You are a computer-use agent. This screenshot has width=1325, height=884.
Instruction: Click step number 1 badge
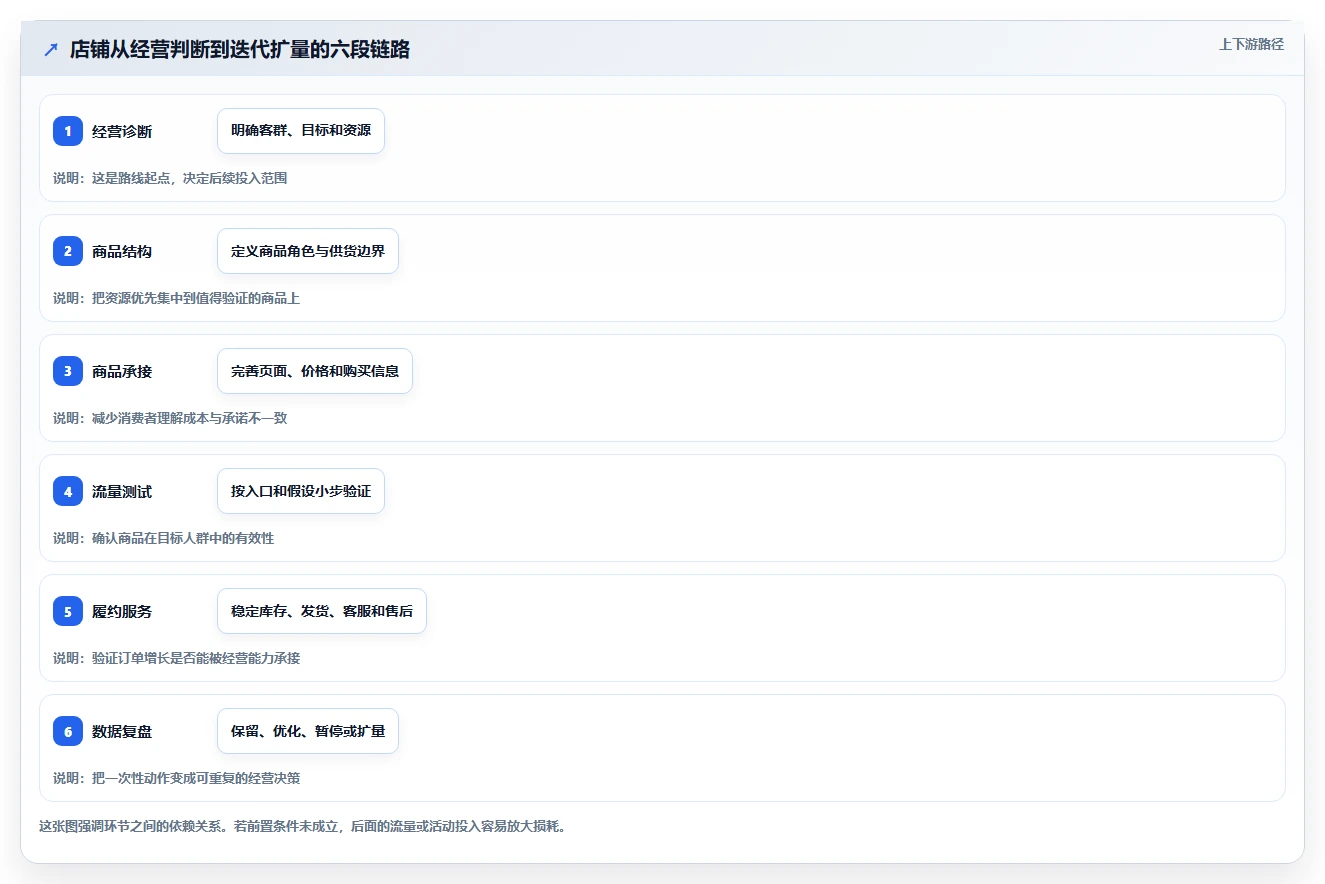[x=68, y=131]
